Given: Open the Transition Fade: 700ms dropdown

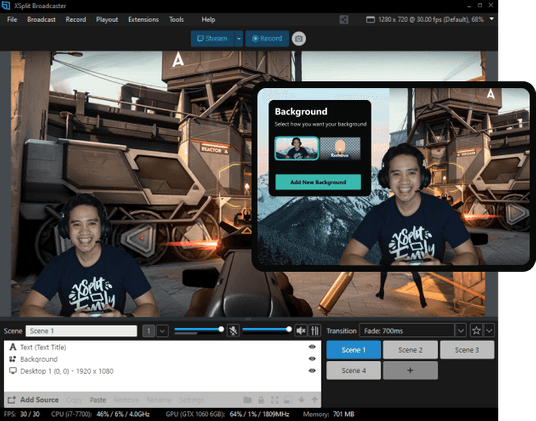Looking at the screenshot, I should [460, 330].
